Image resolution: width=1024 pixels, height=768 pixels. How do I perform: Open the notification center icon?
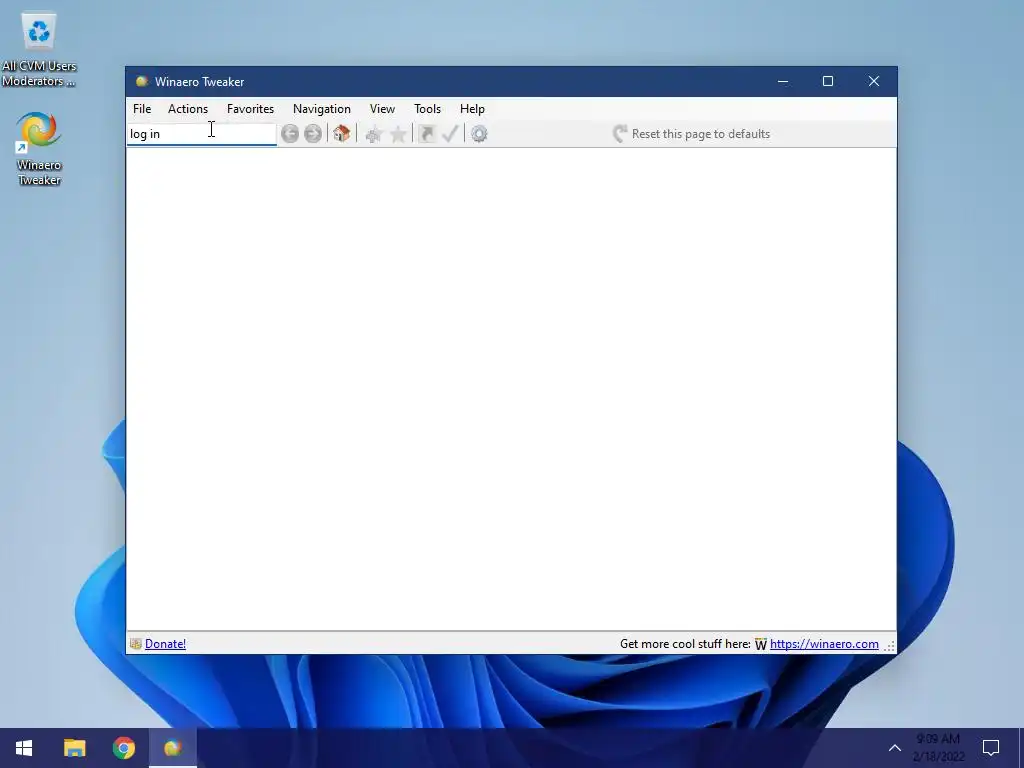tap(991, 748)
